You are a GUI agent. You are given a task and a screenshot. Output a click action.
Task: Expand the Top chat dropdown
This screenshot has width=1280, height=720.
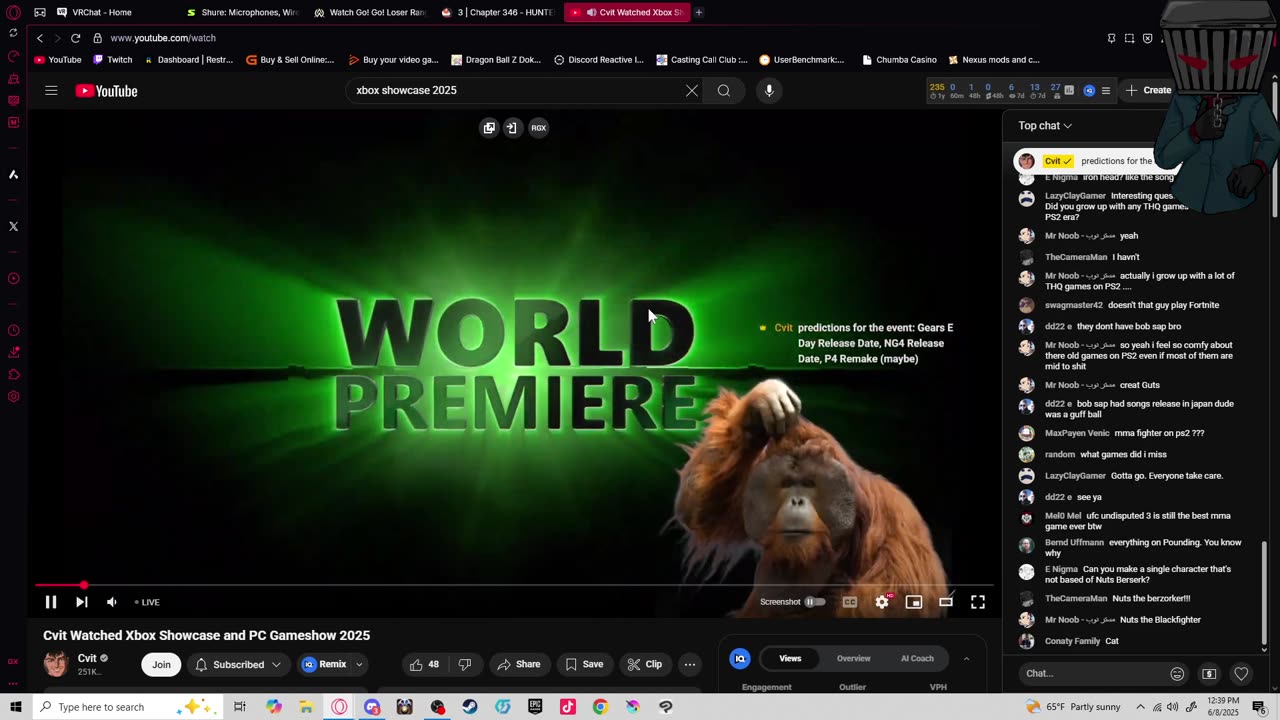pyautogui.click(x=1045, y=126)
